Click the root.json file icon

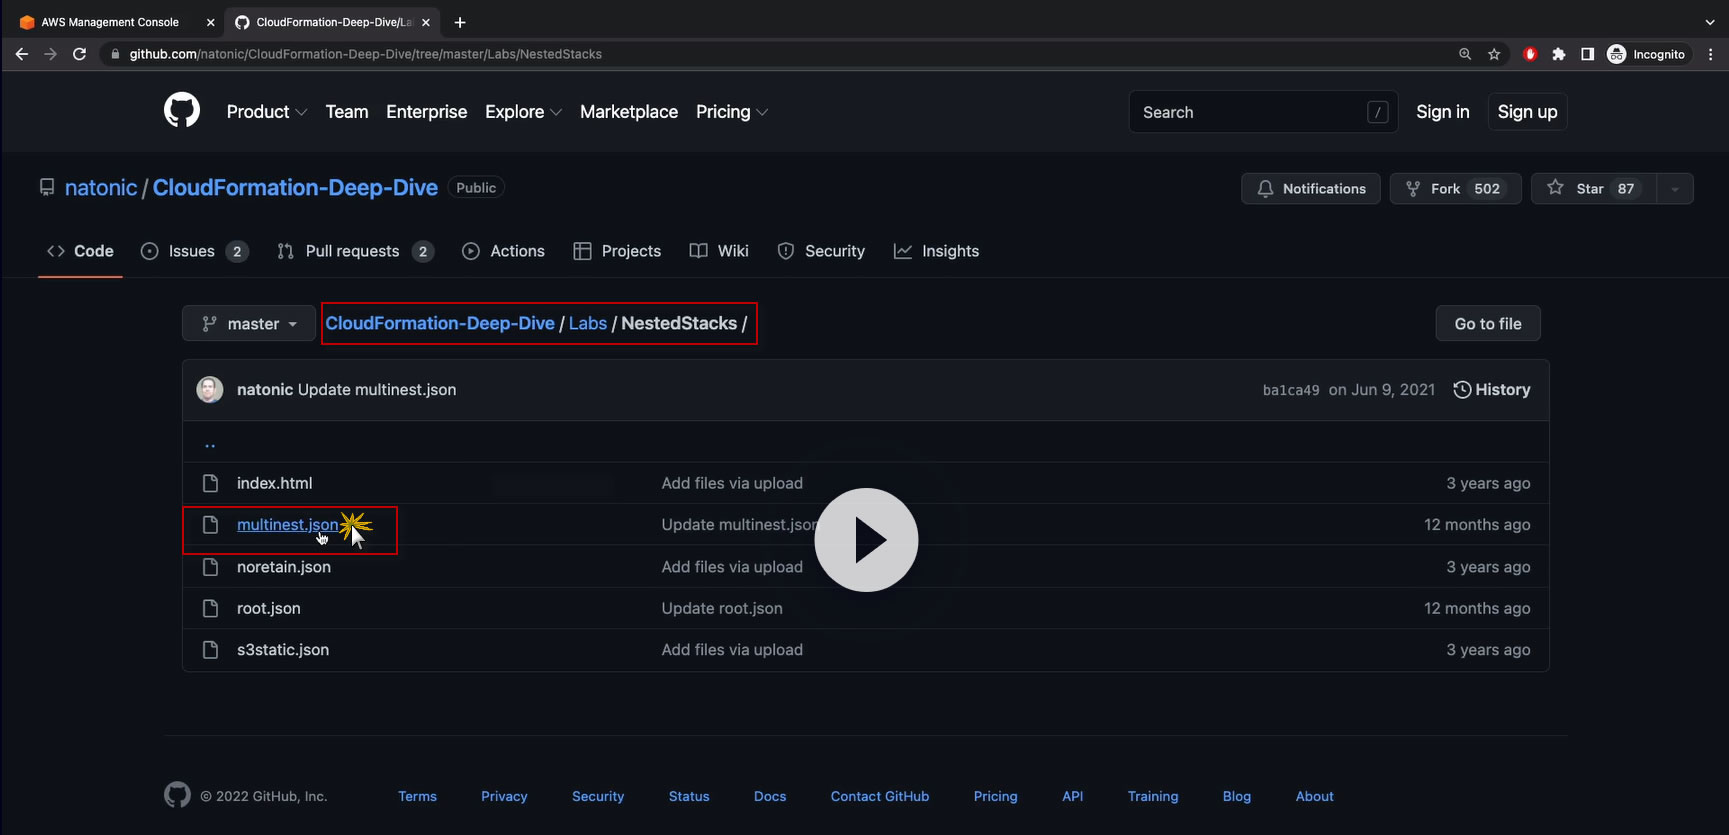[x=210, y=608]
